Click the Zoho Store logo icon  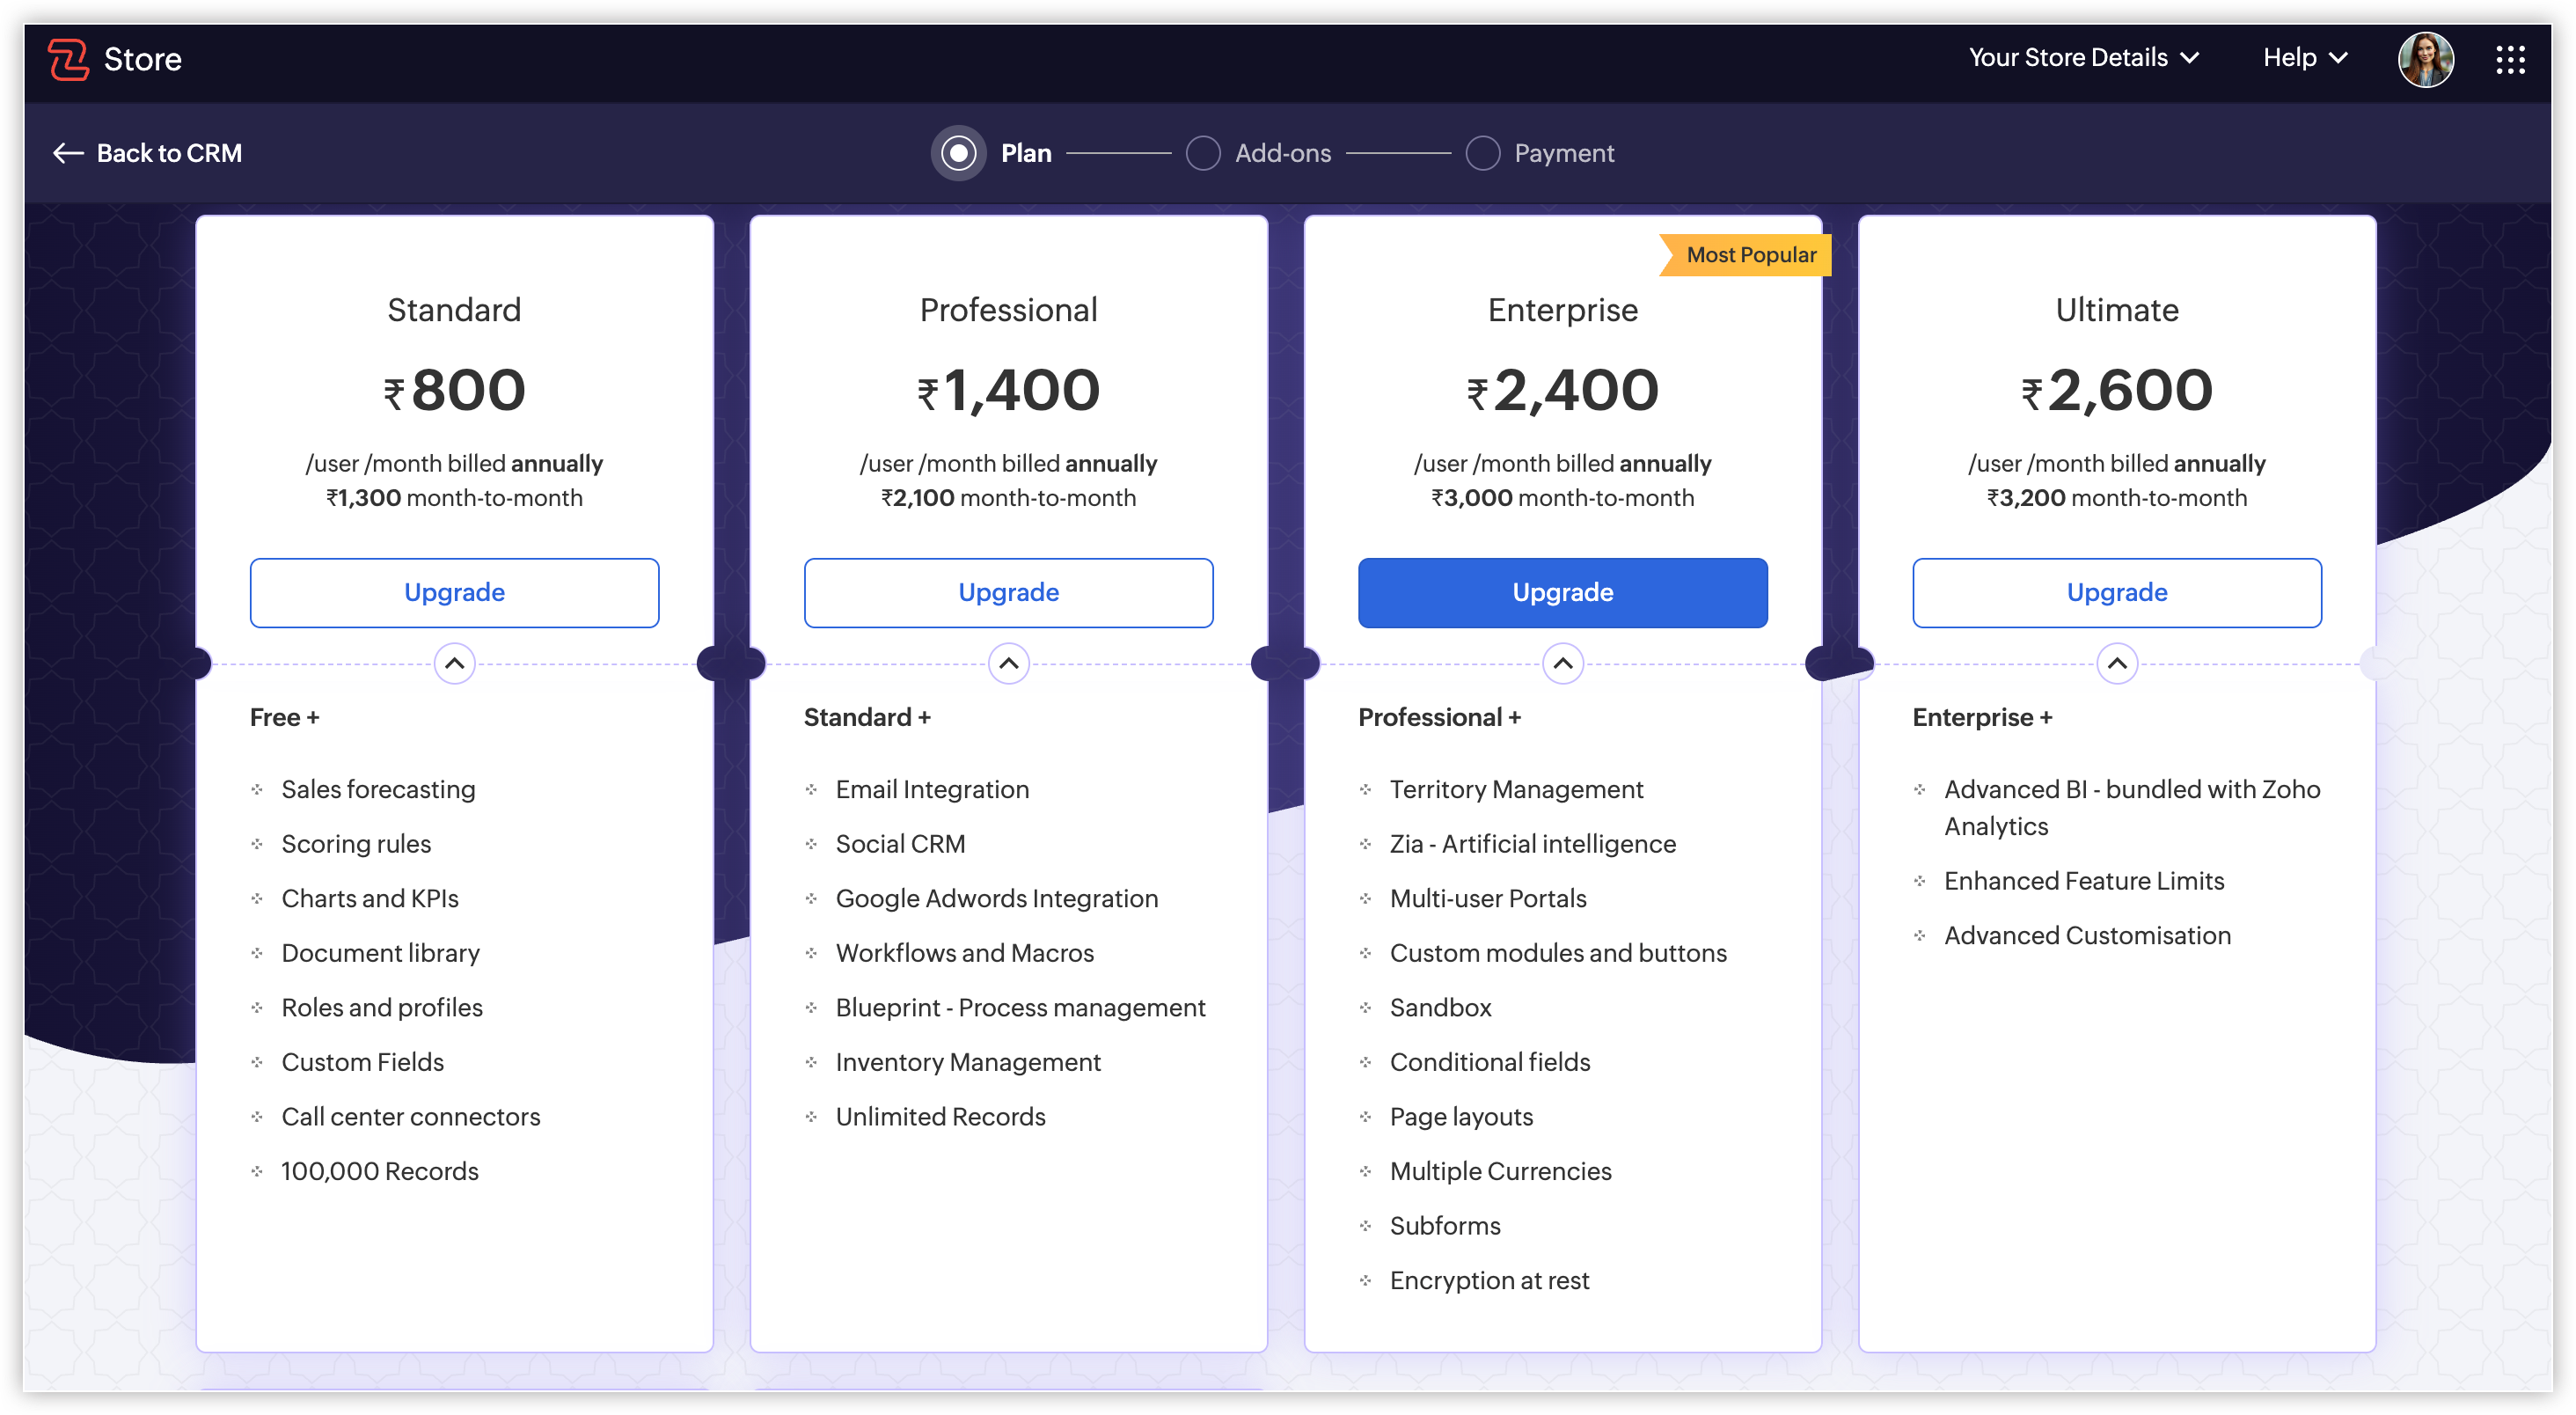[x=68, y=59]
